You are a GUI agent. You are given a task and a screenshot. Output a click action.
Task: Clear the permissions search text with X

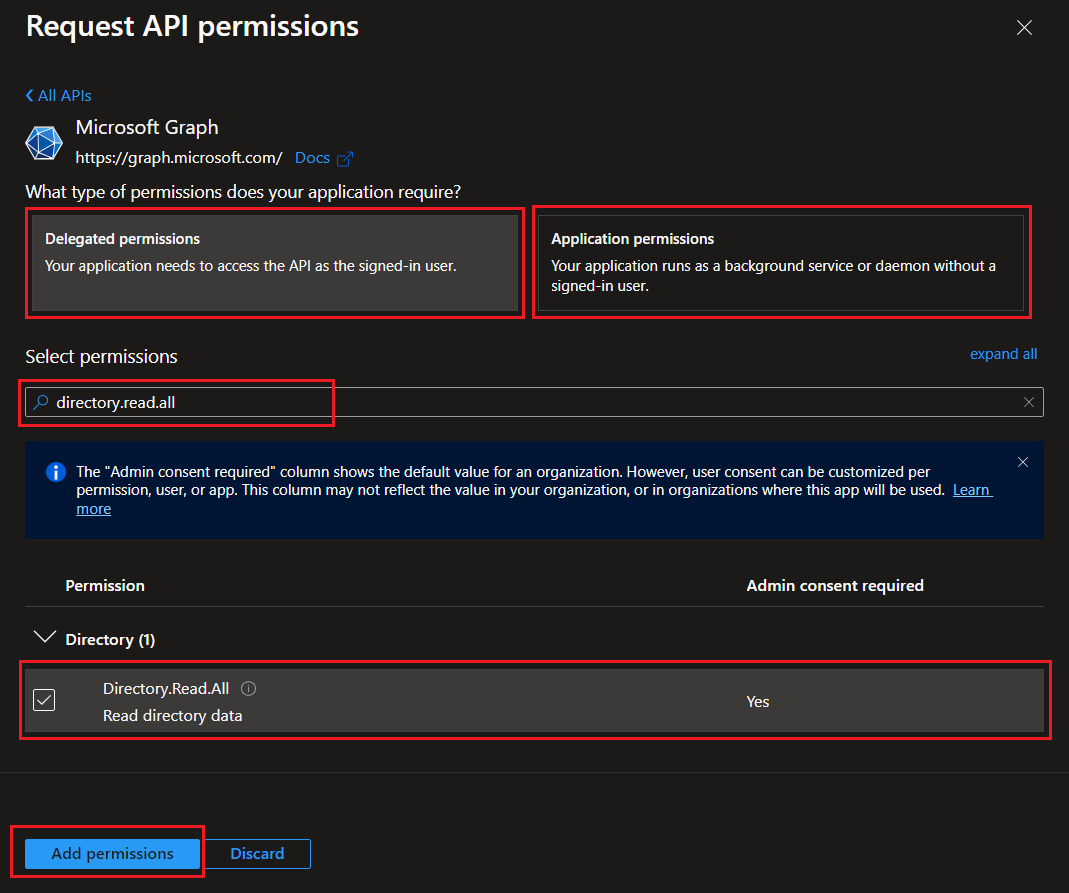point(1029,402)
